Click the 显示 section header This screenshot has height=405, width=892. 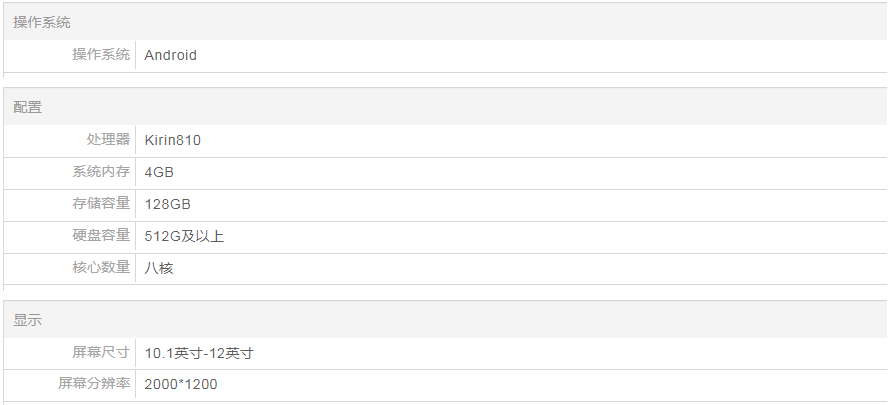[x=28, y=320]
